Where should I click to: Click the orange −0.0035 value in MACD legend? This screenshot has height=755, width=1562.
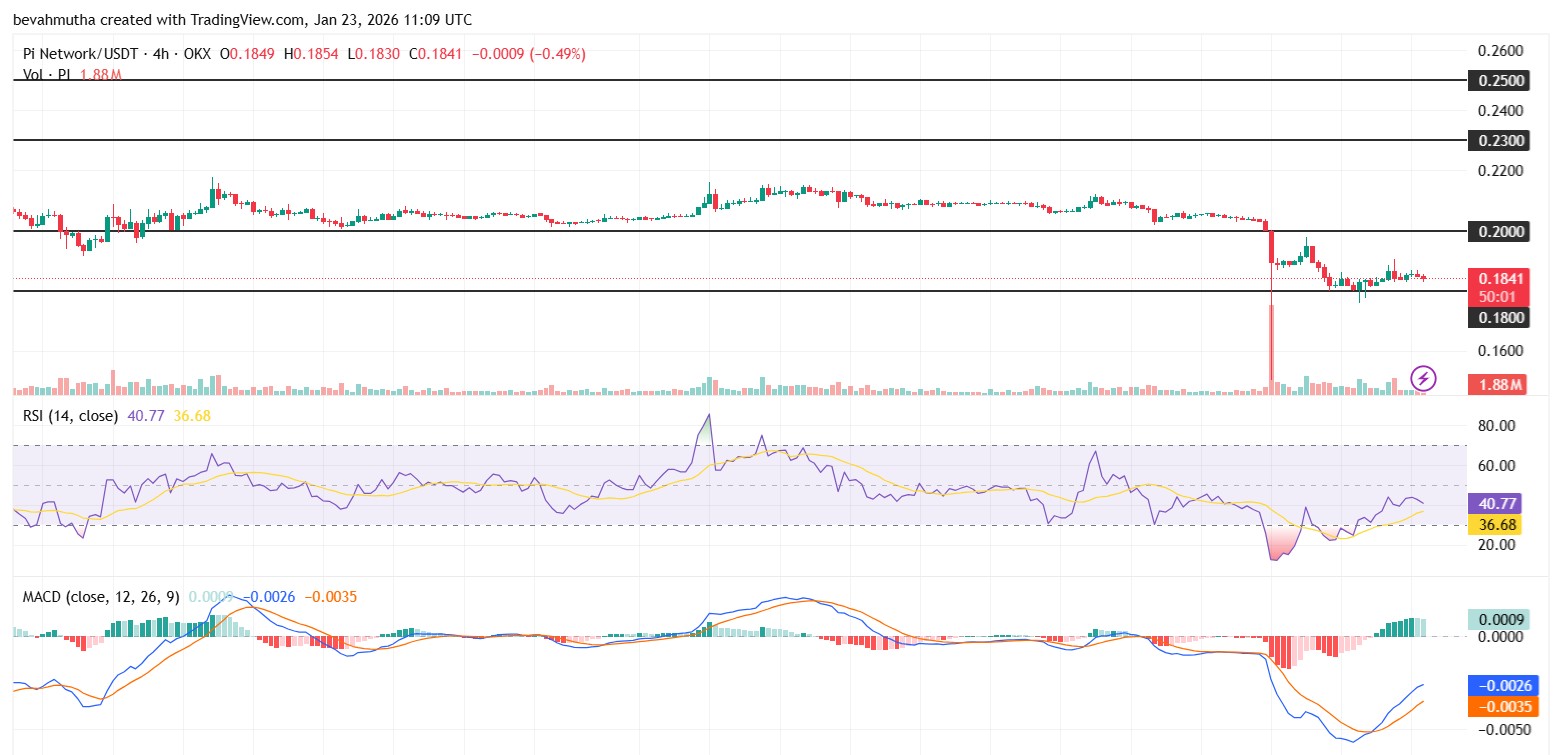tap(330, 597)
